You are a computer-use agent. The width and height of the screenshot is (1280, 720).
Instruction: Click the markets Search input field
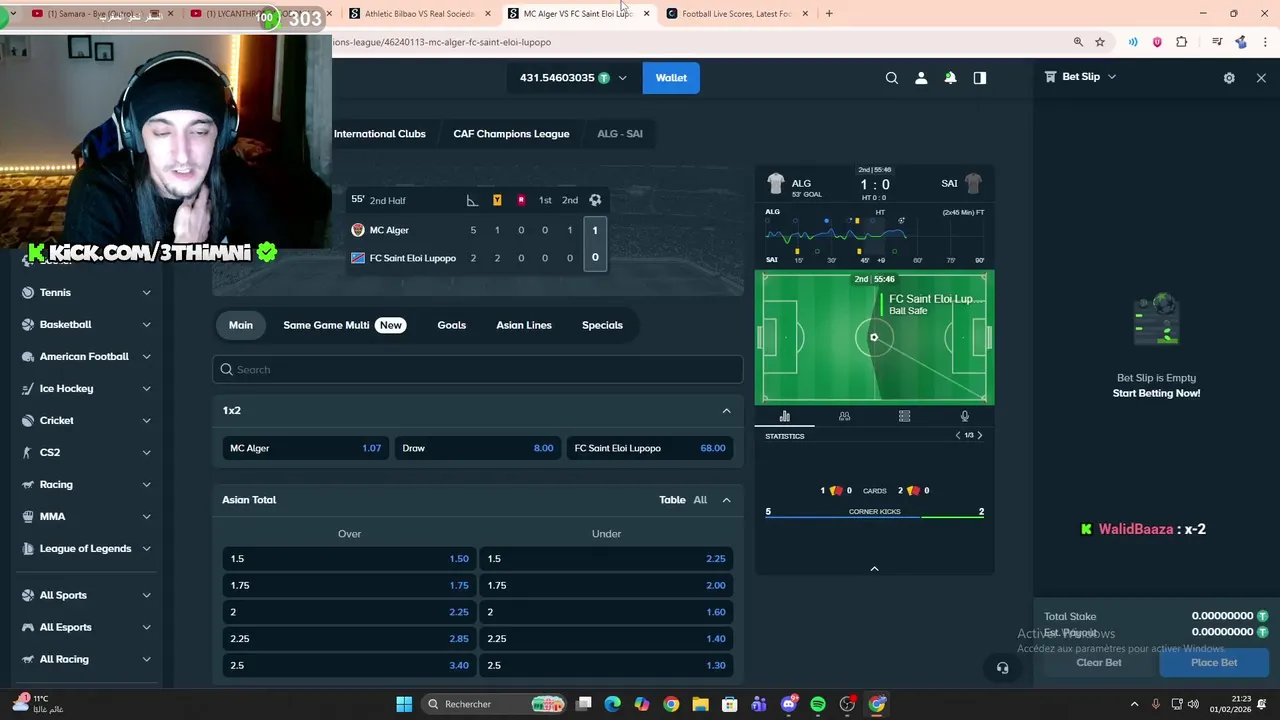point(478,370)
